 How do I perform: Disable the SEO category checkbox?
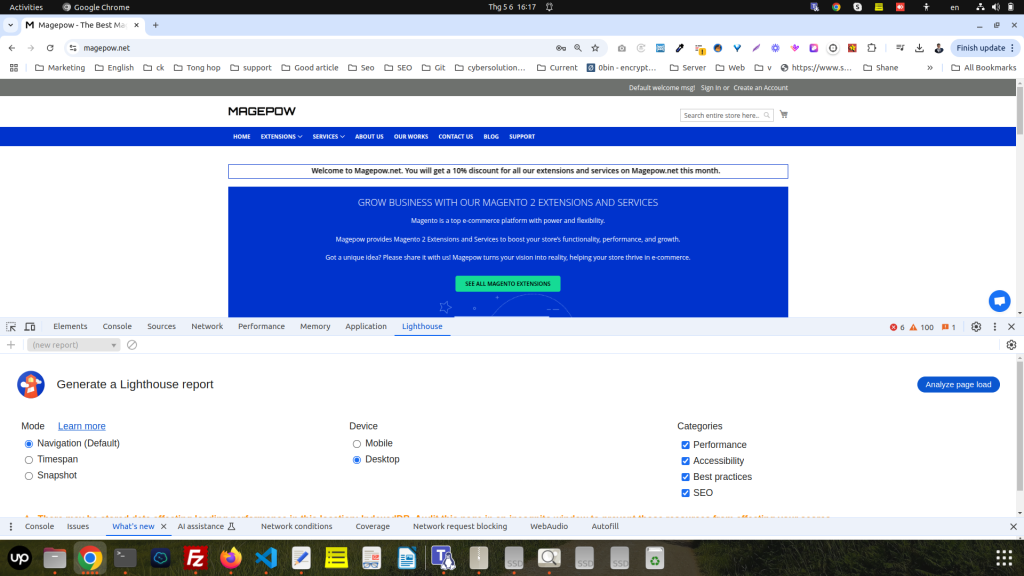pyautogui.click(x=685, y=493)
